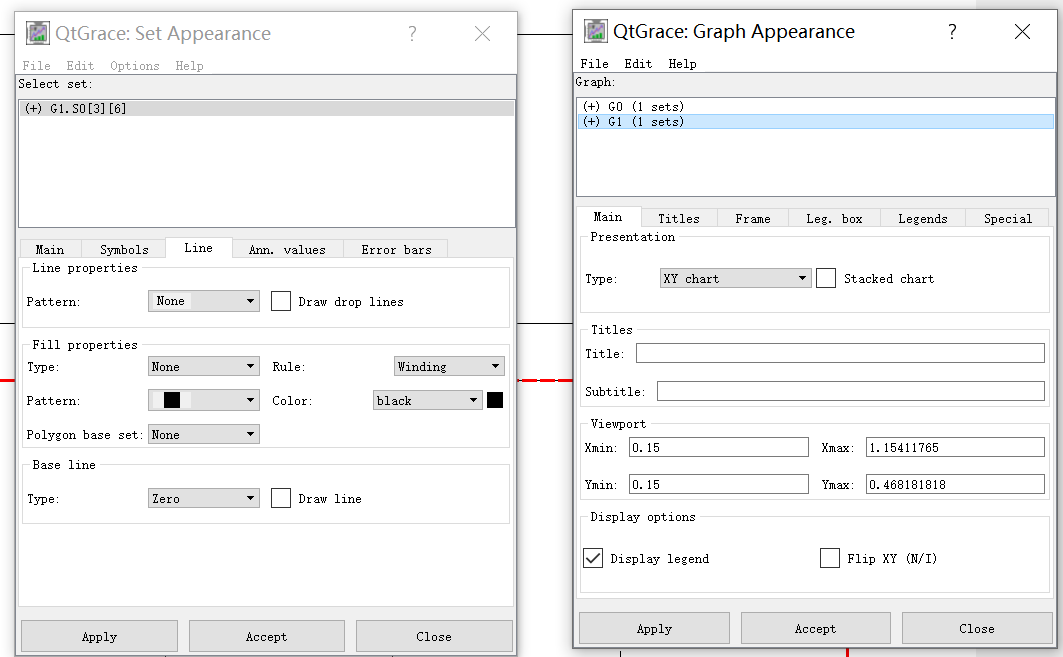Enable the Stacked chart checkbox
Viewport: 1063px width, 657px height.
pos(826,277)
